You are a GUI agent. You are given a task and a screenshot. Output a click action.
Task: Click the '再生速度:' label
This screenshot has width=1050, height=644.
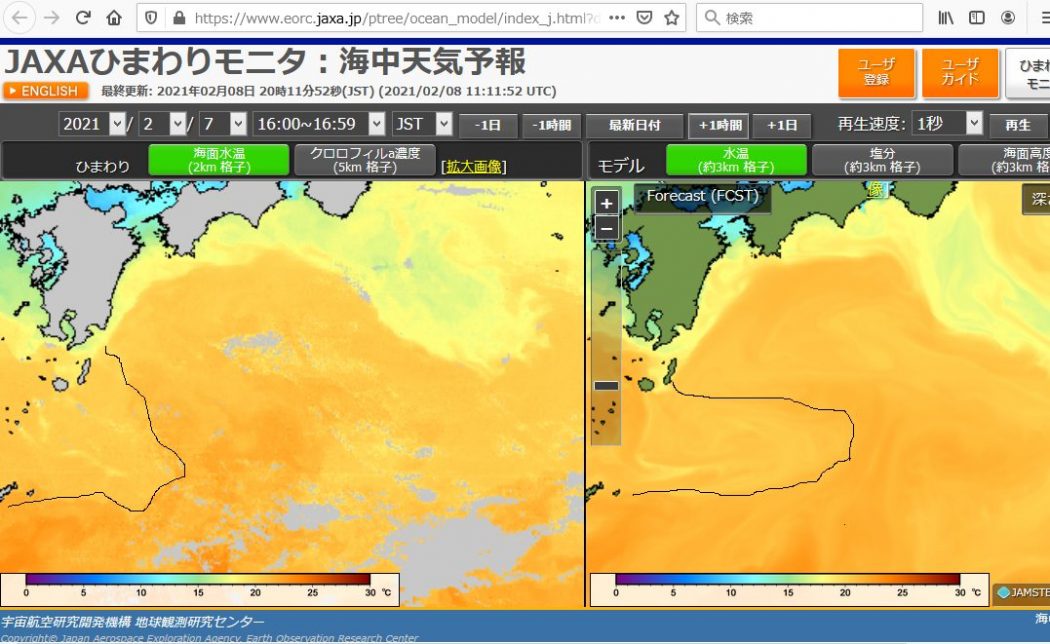pos(871,124)
